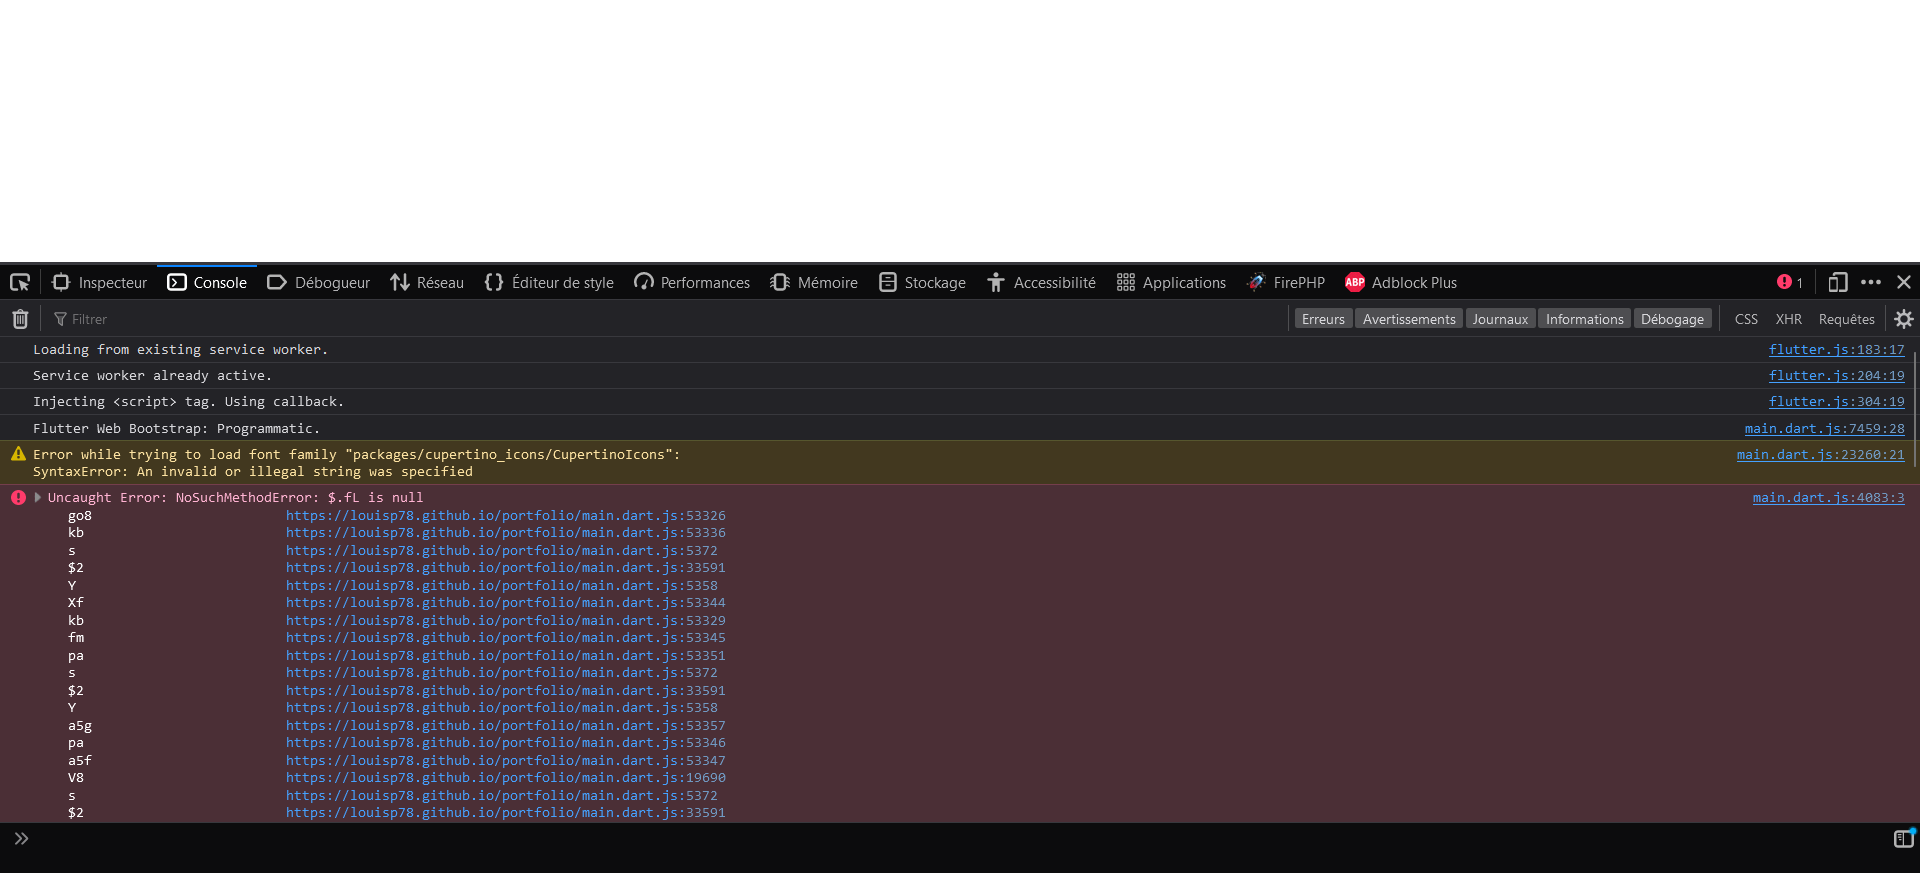
Task: Open stack link main.dart.js:53357
Action: 506,726
